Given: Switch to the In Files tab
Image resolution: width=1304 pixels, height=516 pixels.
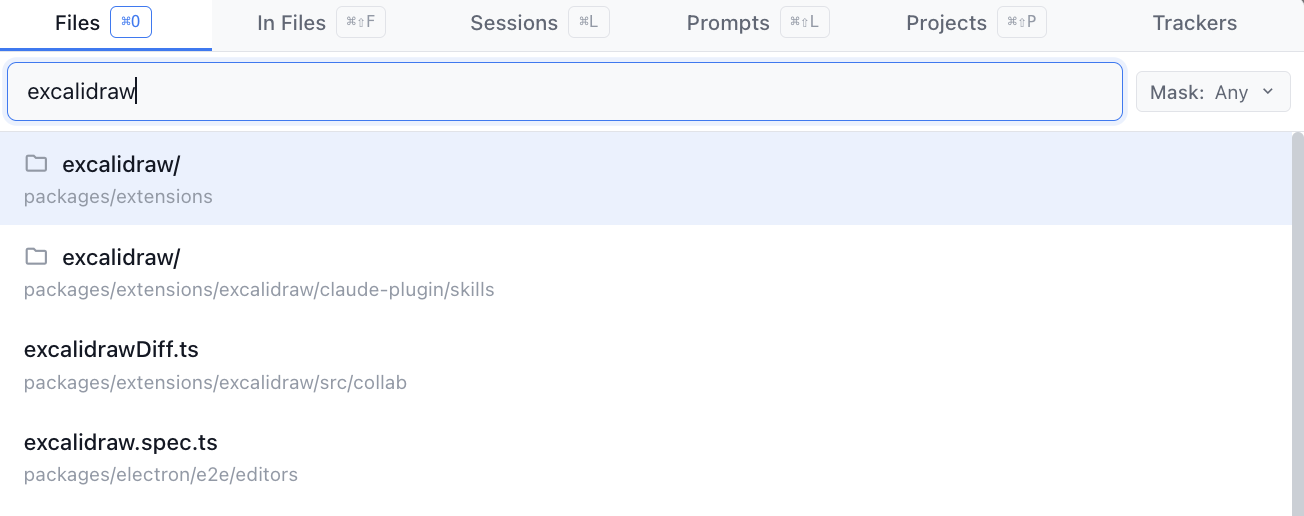Looking at the screenshot, I should pyautogui.click(x=322, y=23).
